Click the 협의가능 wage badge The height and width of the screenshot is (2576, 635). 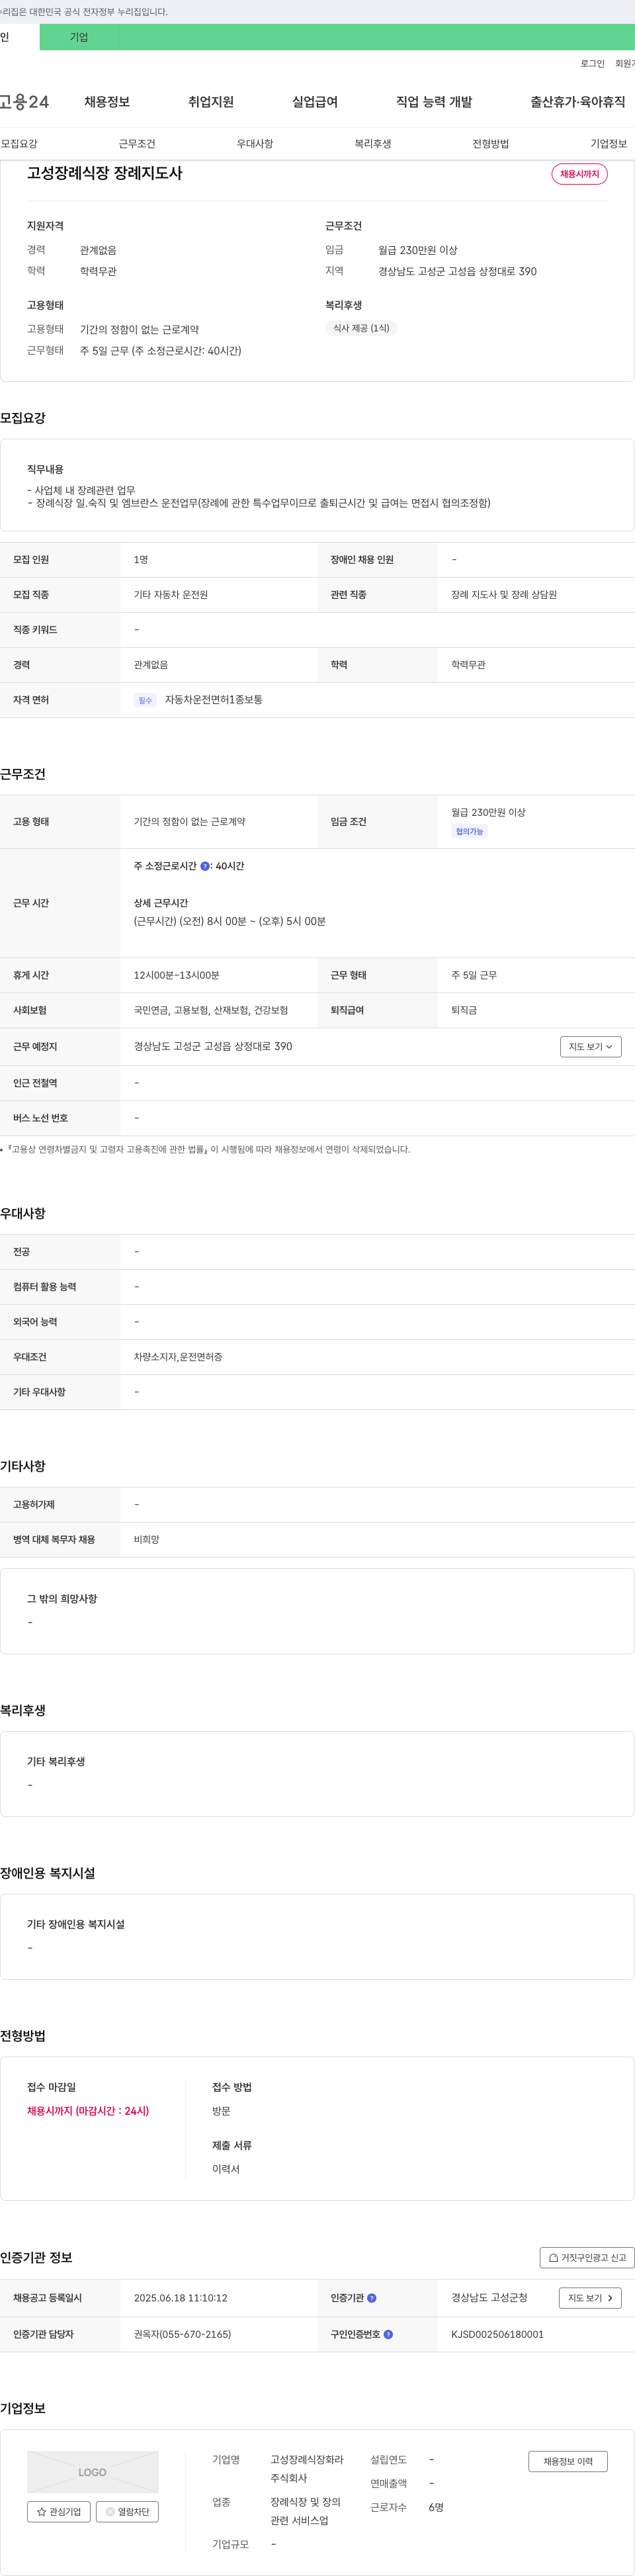[469, 832]
